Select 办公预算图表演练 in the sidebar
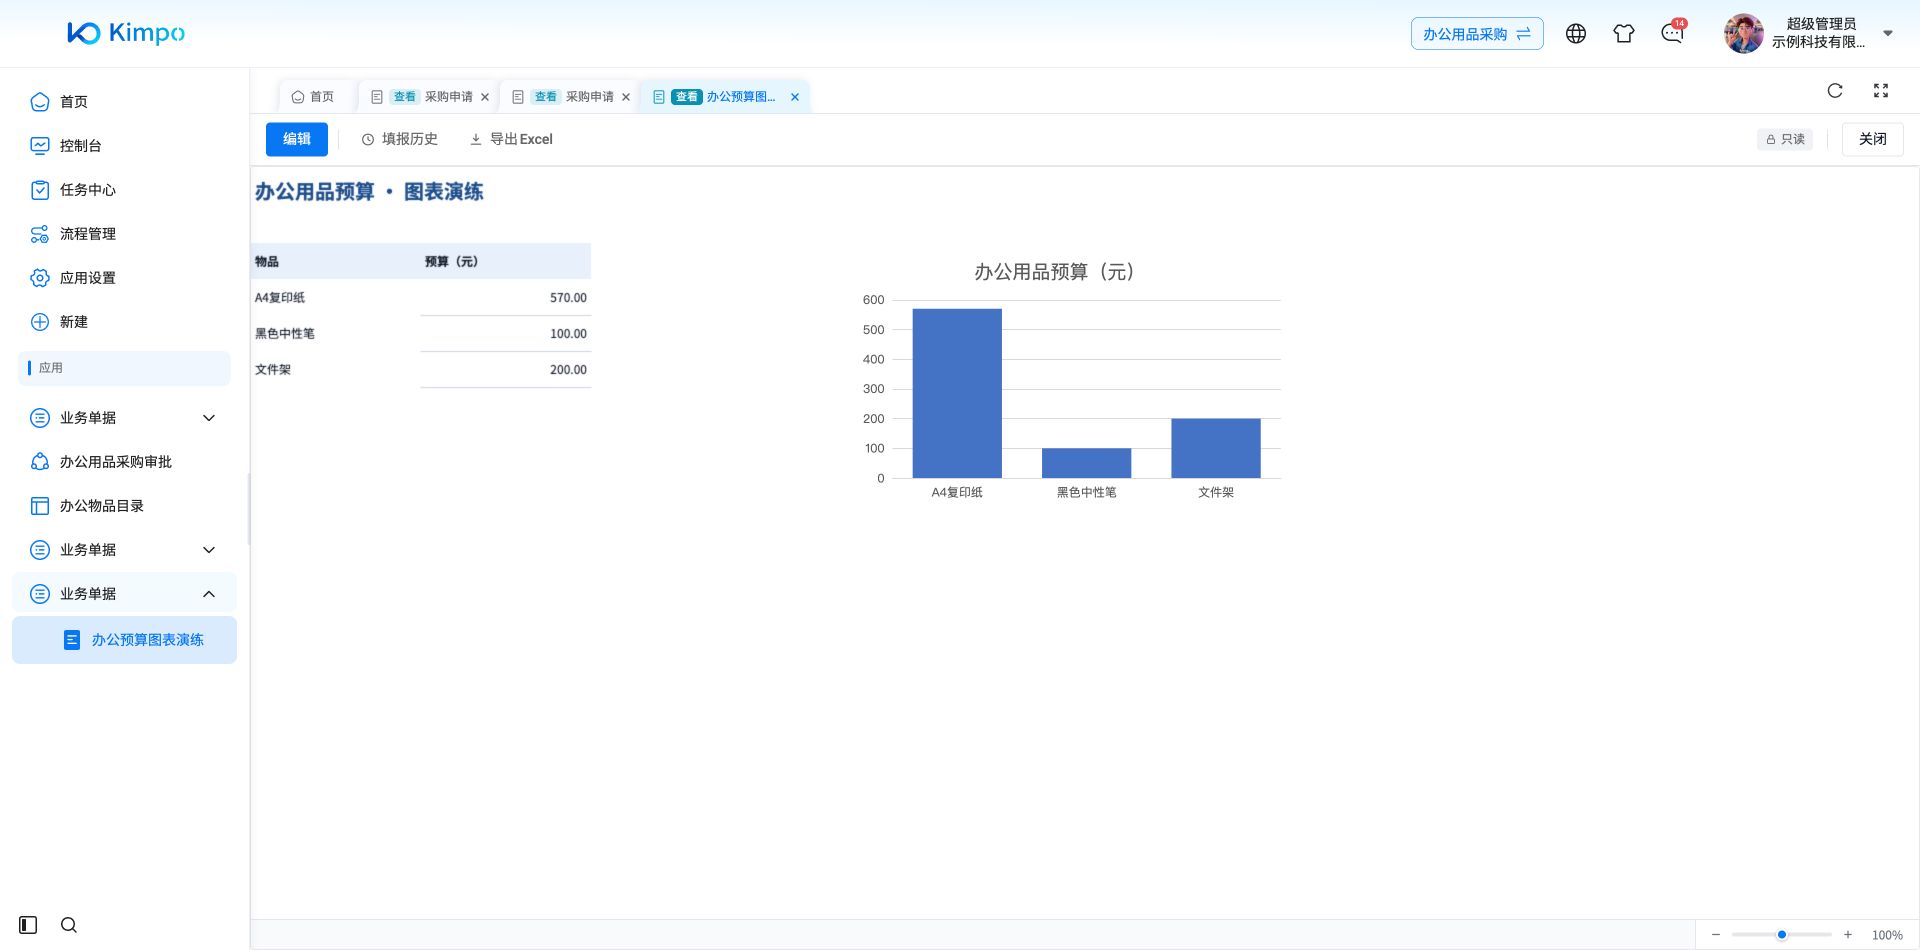The width and height of the screenshot is (1920, 950). [x=124, y=640]
